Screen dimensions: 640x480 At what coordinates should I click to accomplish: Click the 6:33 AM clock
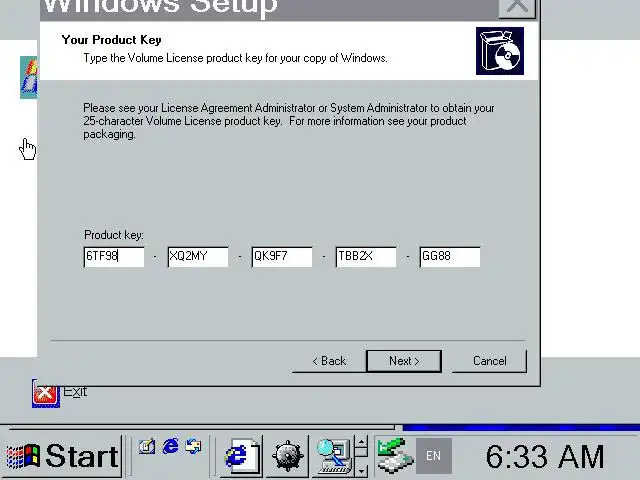tap(545, 456)
